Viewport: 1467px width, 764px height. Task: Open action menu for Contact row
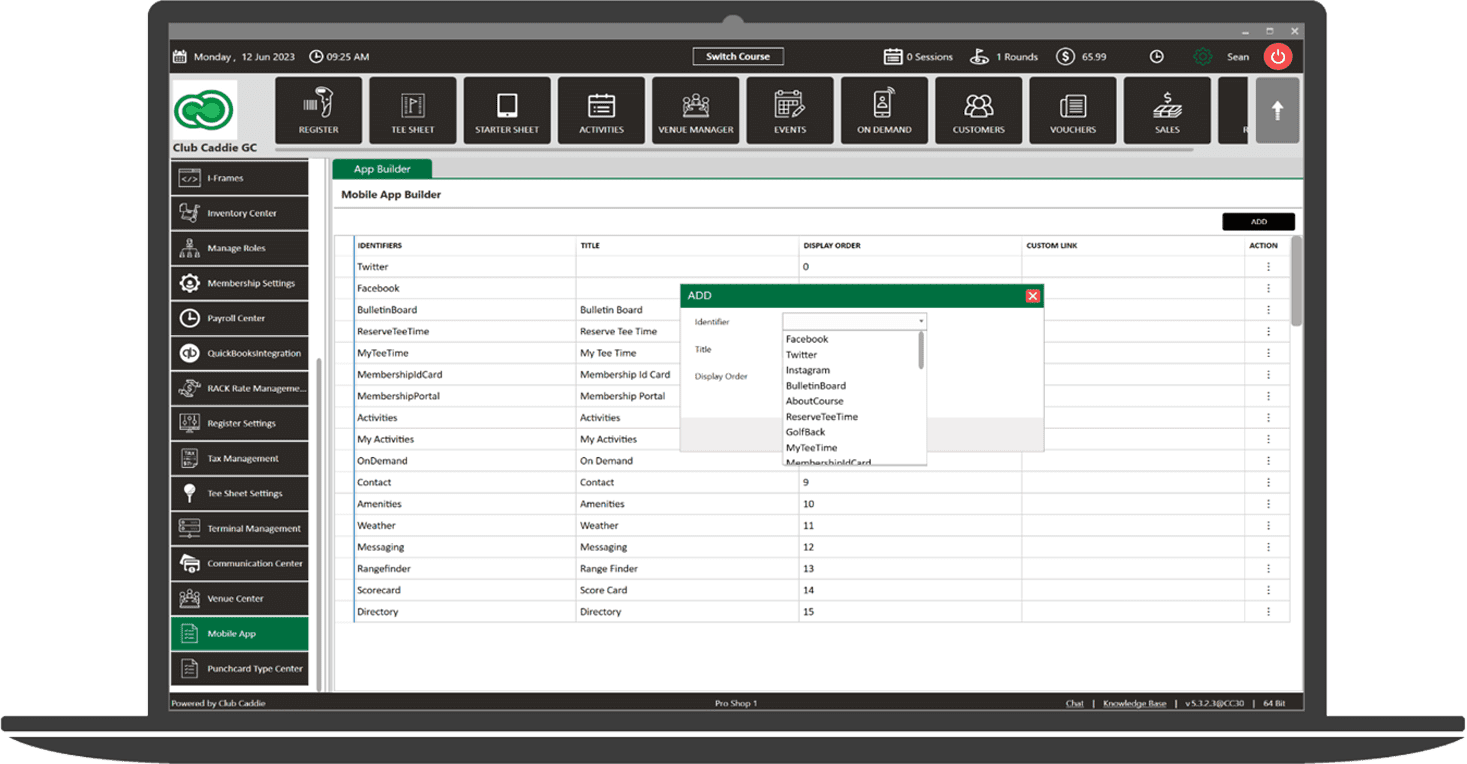tap(1268, 482)
